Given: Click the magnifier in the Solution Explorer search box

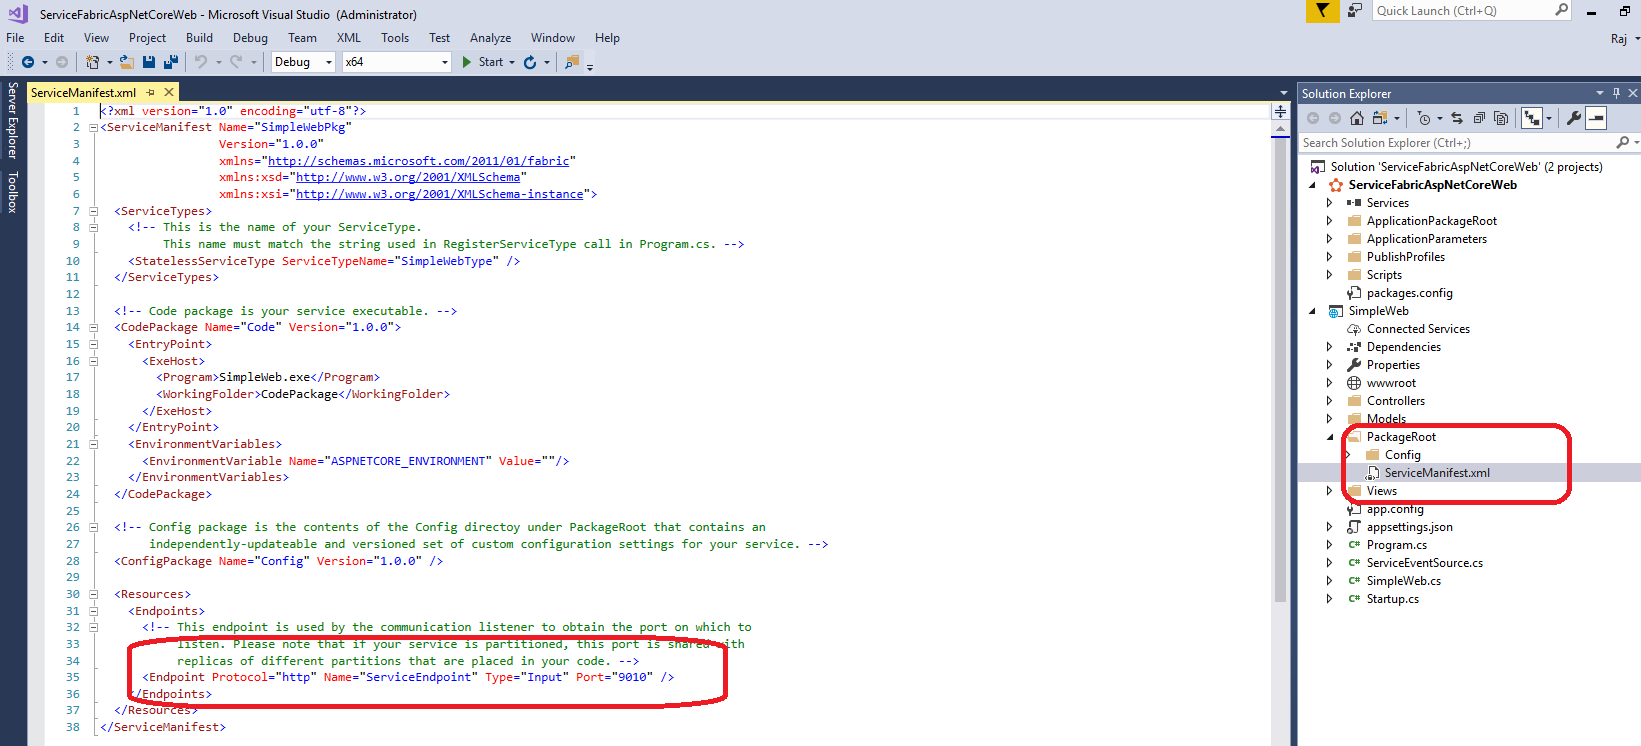Looking at the screenshot, I should point(1622,143).
